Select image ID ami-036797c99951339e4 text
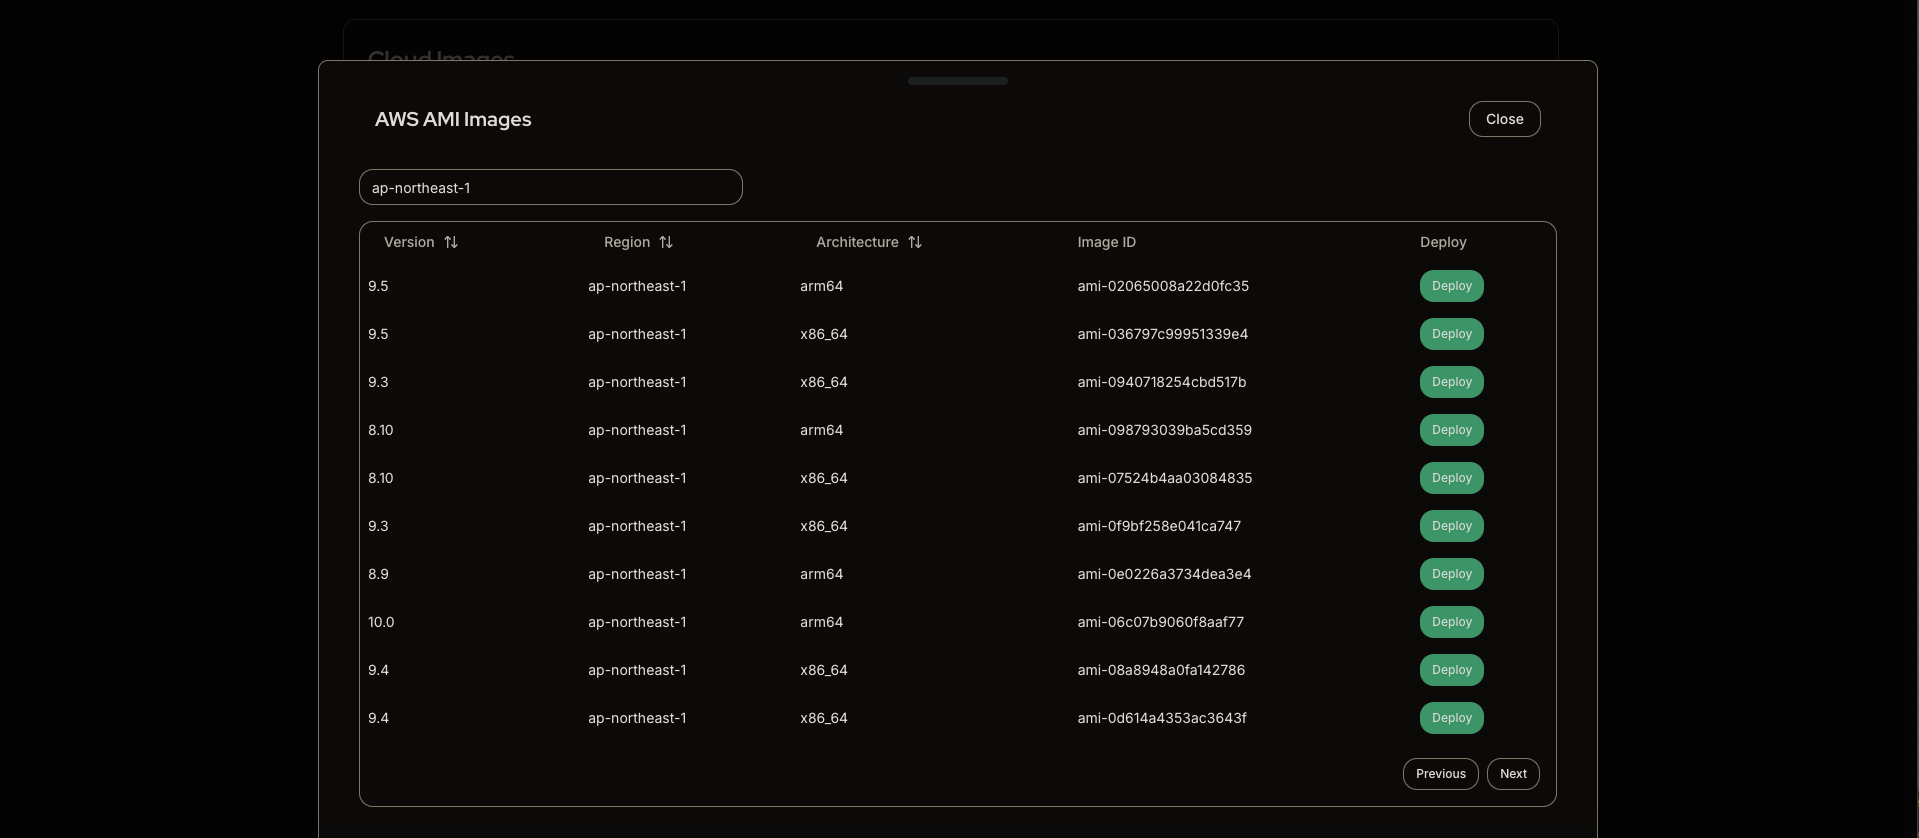 [x=1162, y=334]
